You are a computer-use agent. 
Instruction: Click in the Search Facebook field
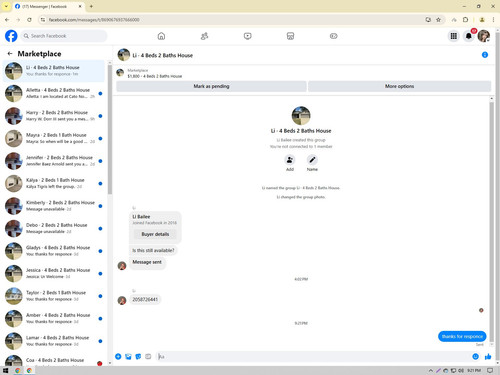pos(64,36)
